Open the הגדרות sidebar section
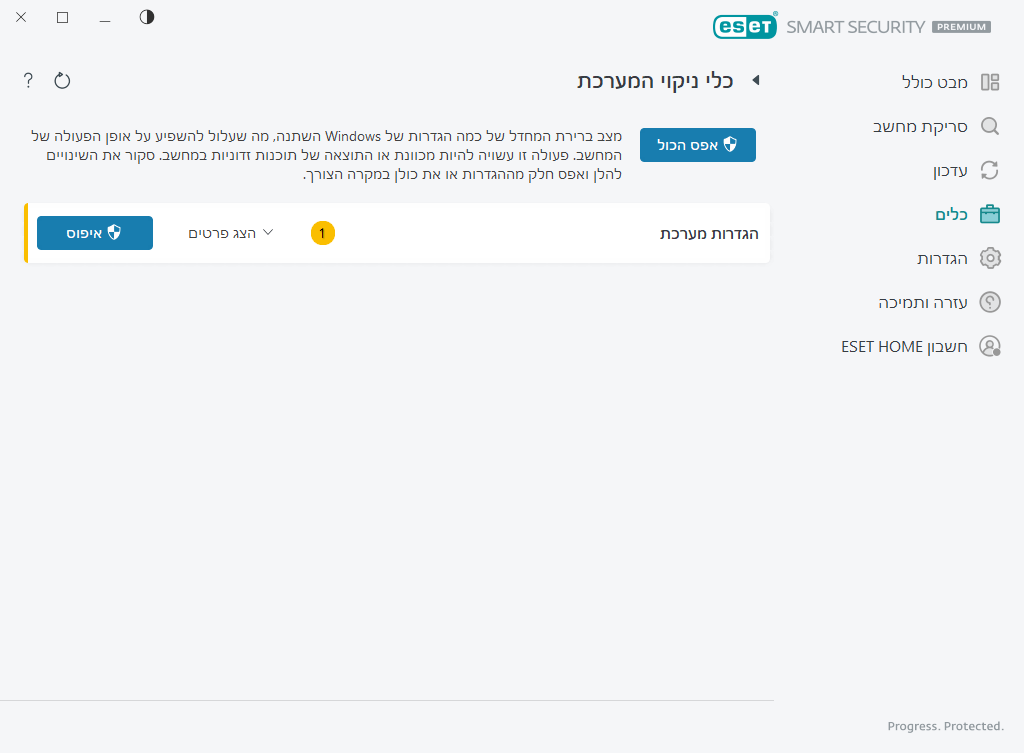The image size is (1024, 753). (x=942, y=258)
